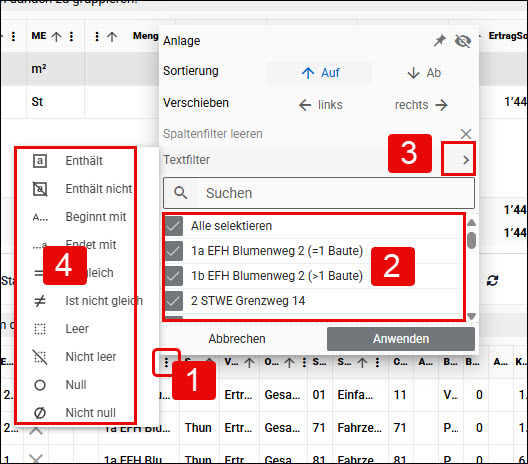Uncheck 2 STWE Grenzweg 14

click(174, 301)
